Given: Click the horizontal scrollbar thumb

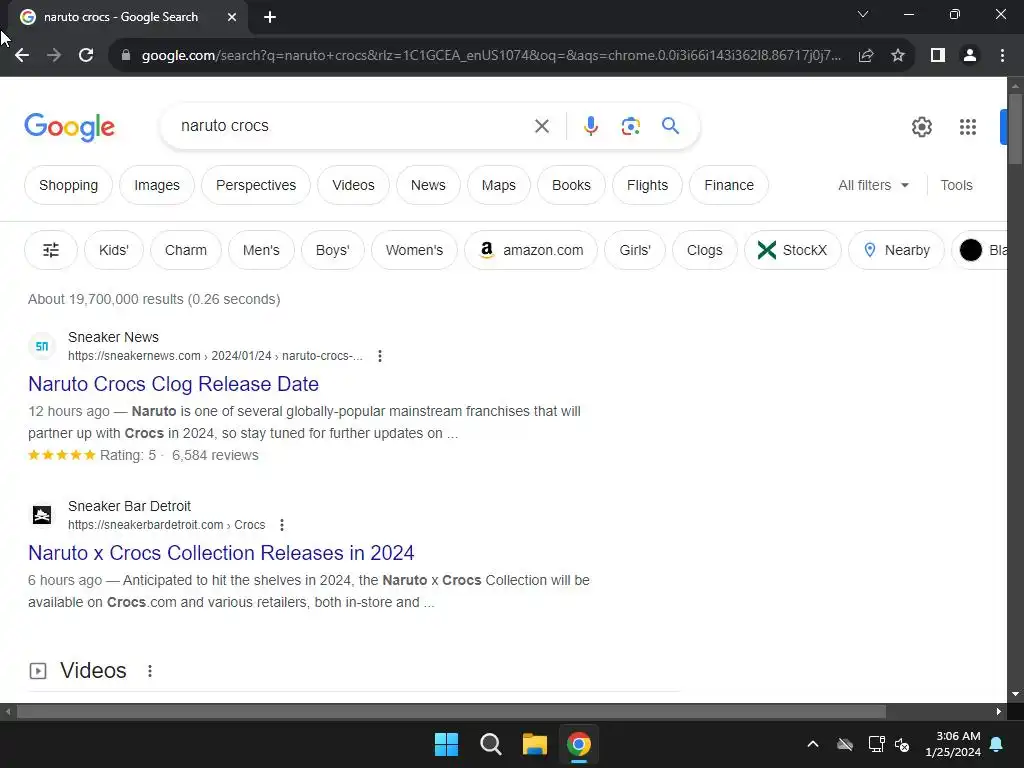Looking at the screenshot, I should point(451,712).
